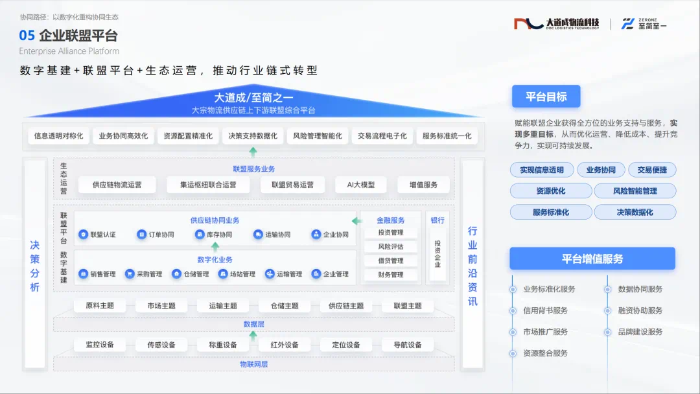The height and width of the screenshot is (394, 700).
Task: Click the 风险评估 finance box
Action: [391, 246]
